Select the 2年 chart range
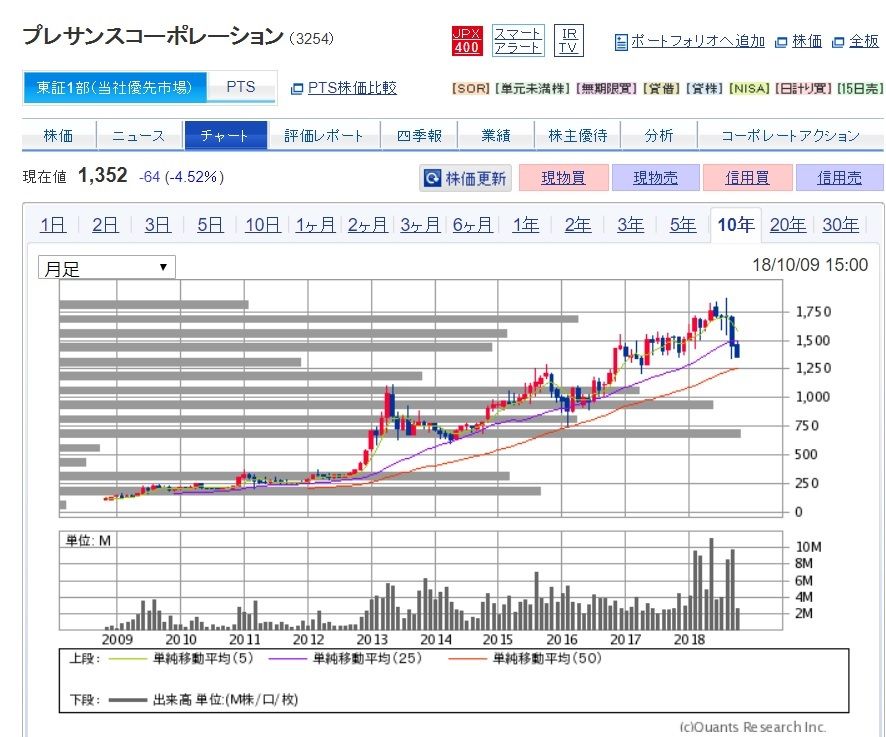 point(578,225)
